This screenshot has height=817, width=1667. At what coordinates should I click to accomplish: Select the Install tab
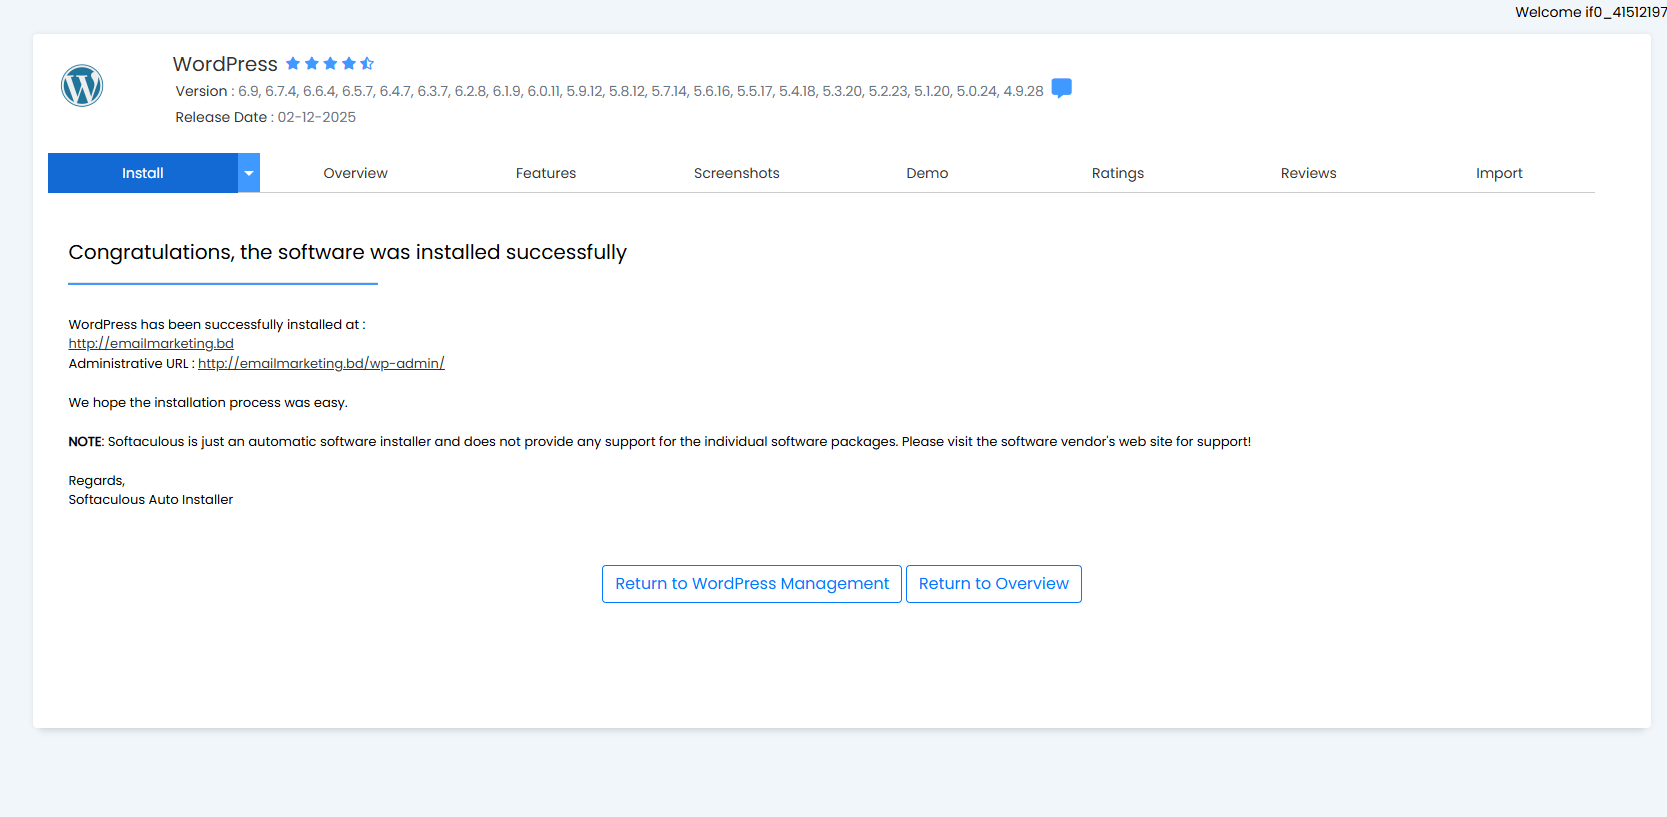tap(142, 173)
